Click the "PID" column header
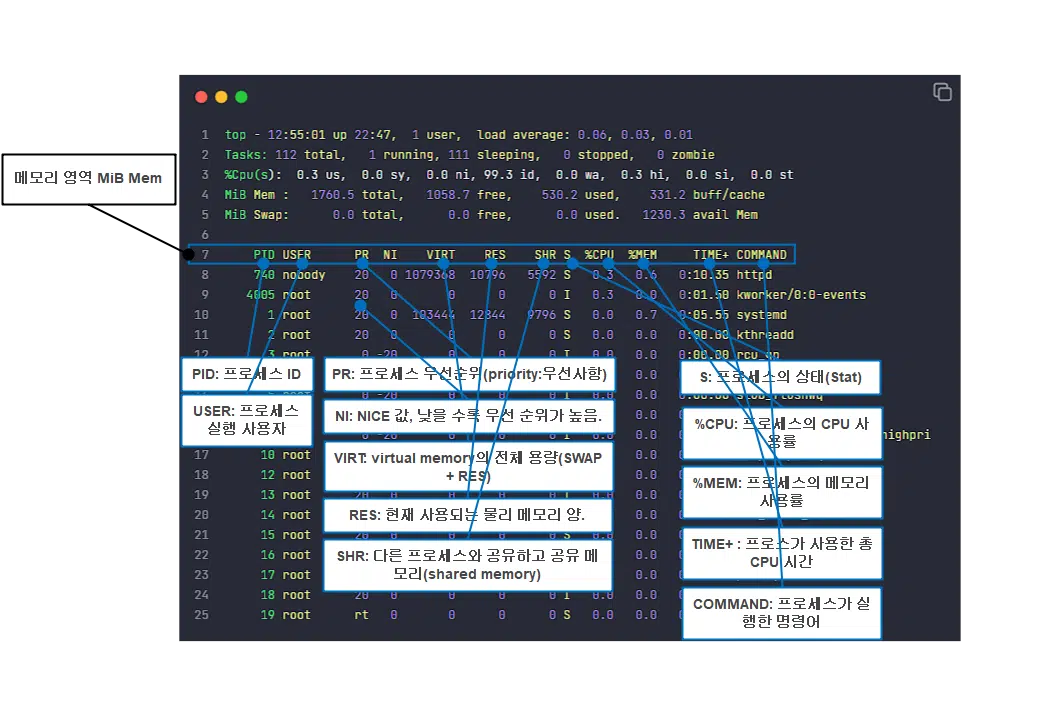The image size is (1047, 718). coord(264,255)
